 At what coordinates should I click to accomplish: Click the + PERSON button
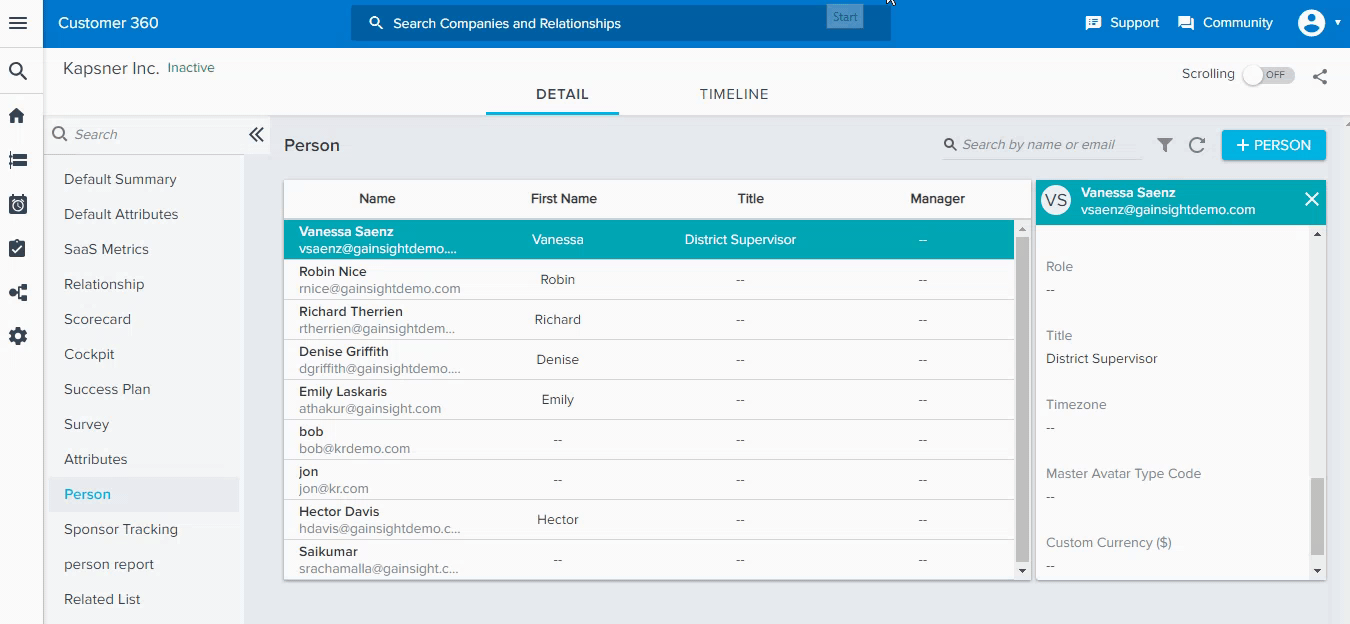click(x=1273, y=145)
